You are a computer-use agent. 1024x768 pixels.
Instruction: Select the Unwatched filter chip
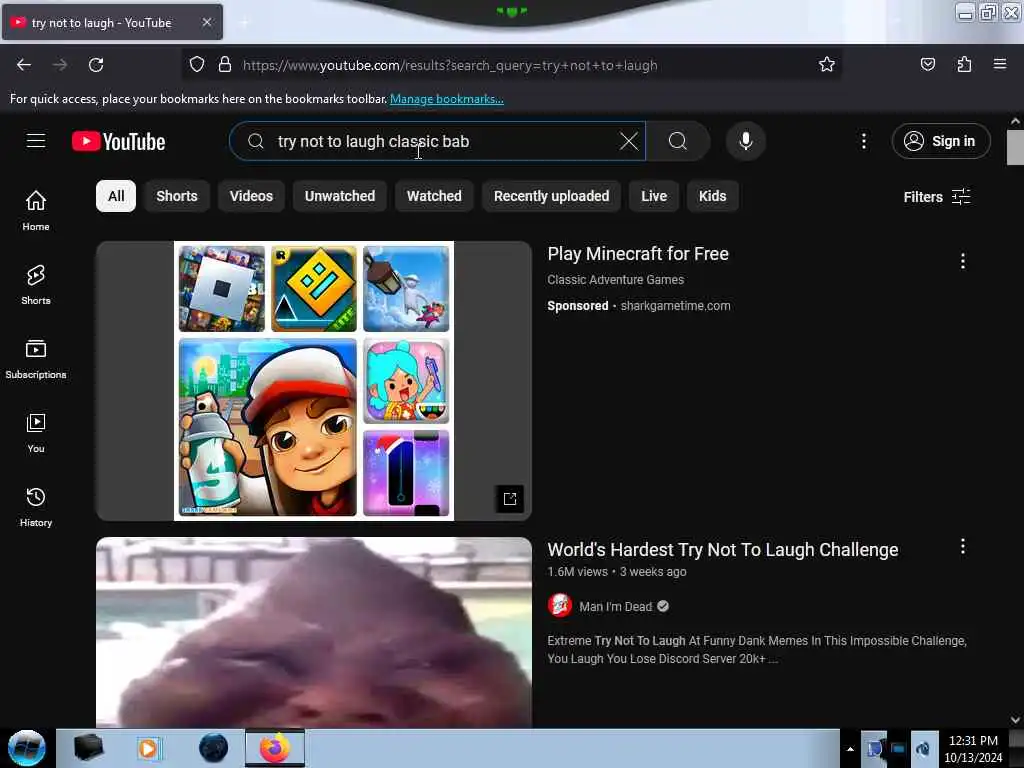tap(340, 196)
